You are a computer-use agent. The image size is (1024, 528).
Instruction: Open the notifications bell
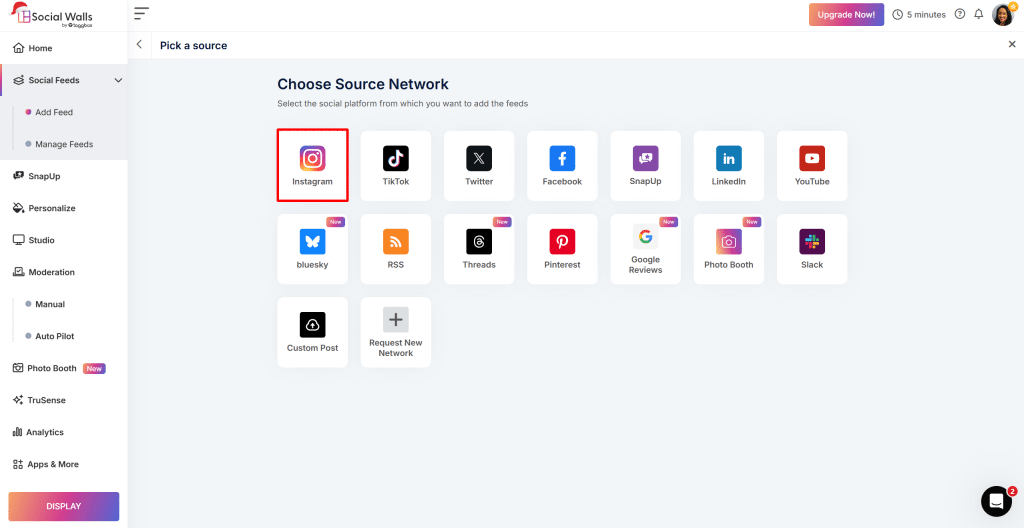[x=978, y=14]
